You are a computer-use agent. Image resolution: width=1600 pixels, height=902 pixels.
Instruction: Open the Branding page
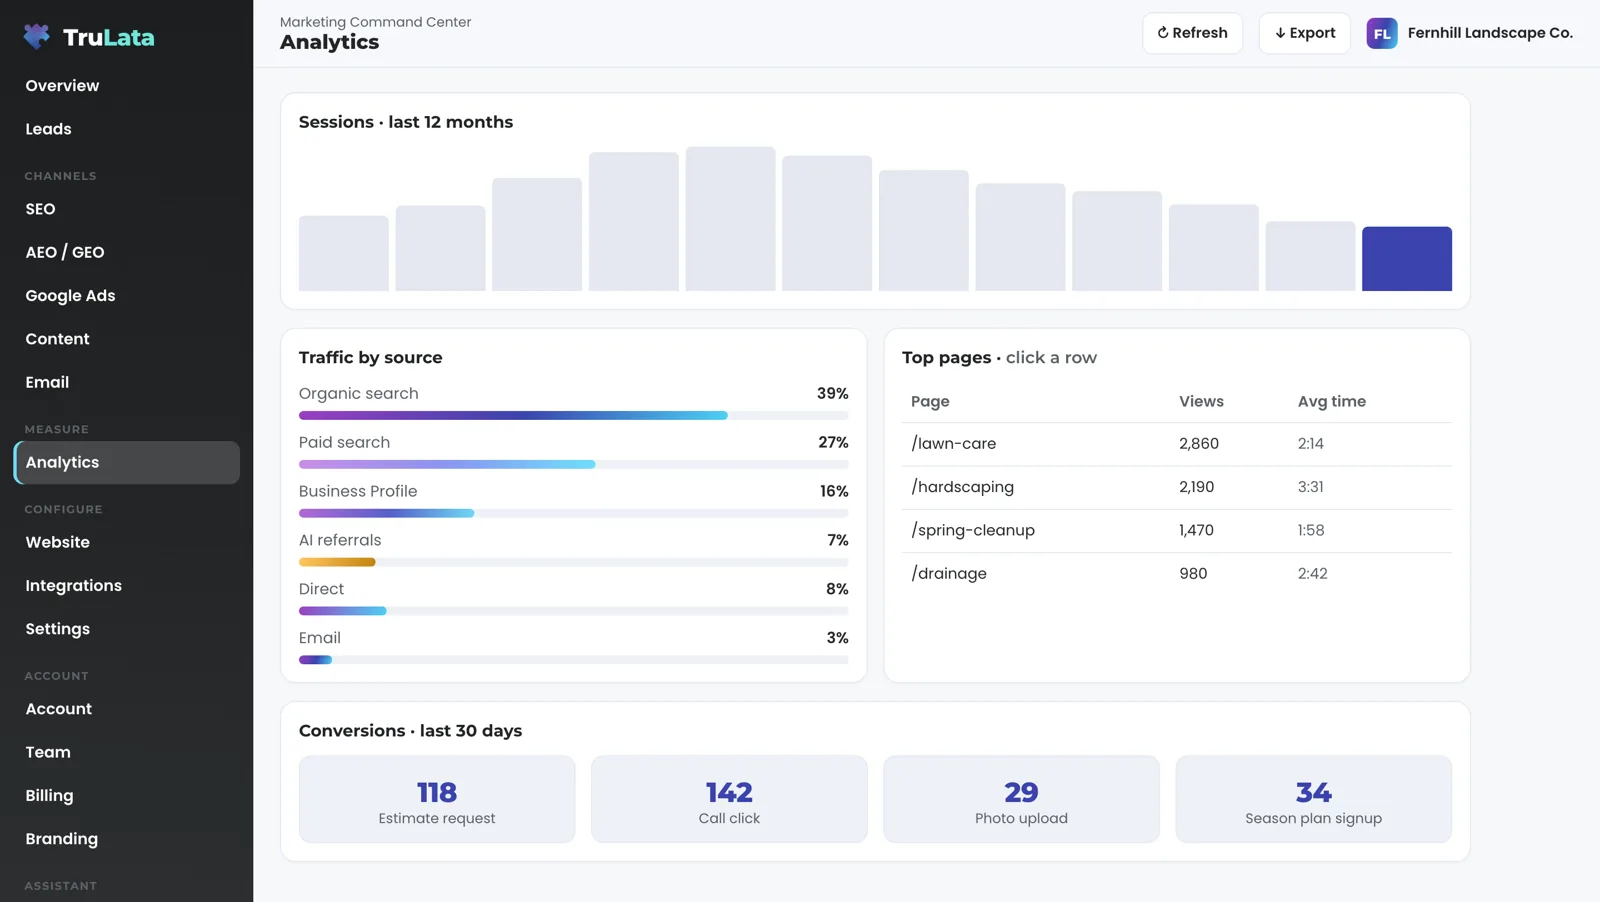126,839
